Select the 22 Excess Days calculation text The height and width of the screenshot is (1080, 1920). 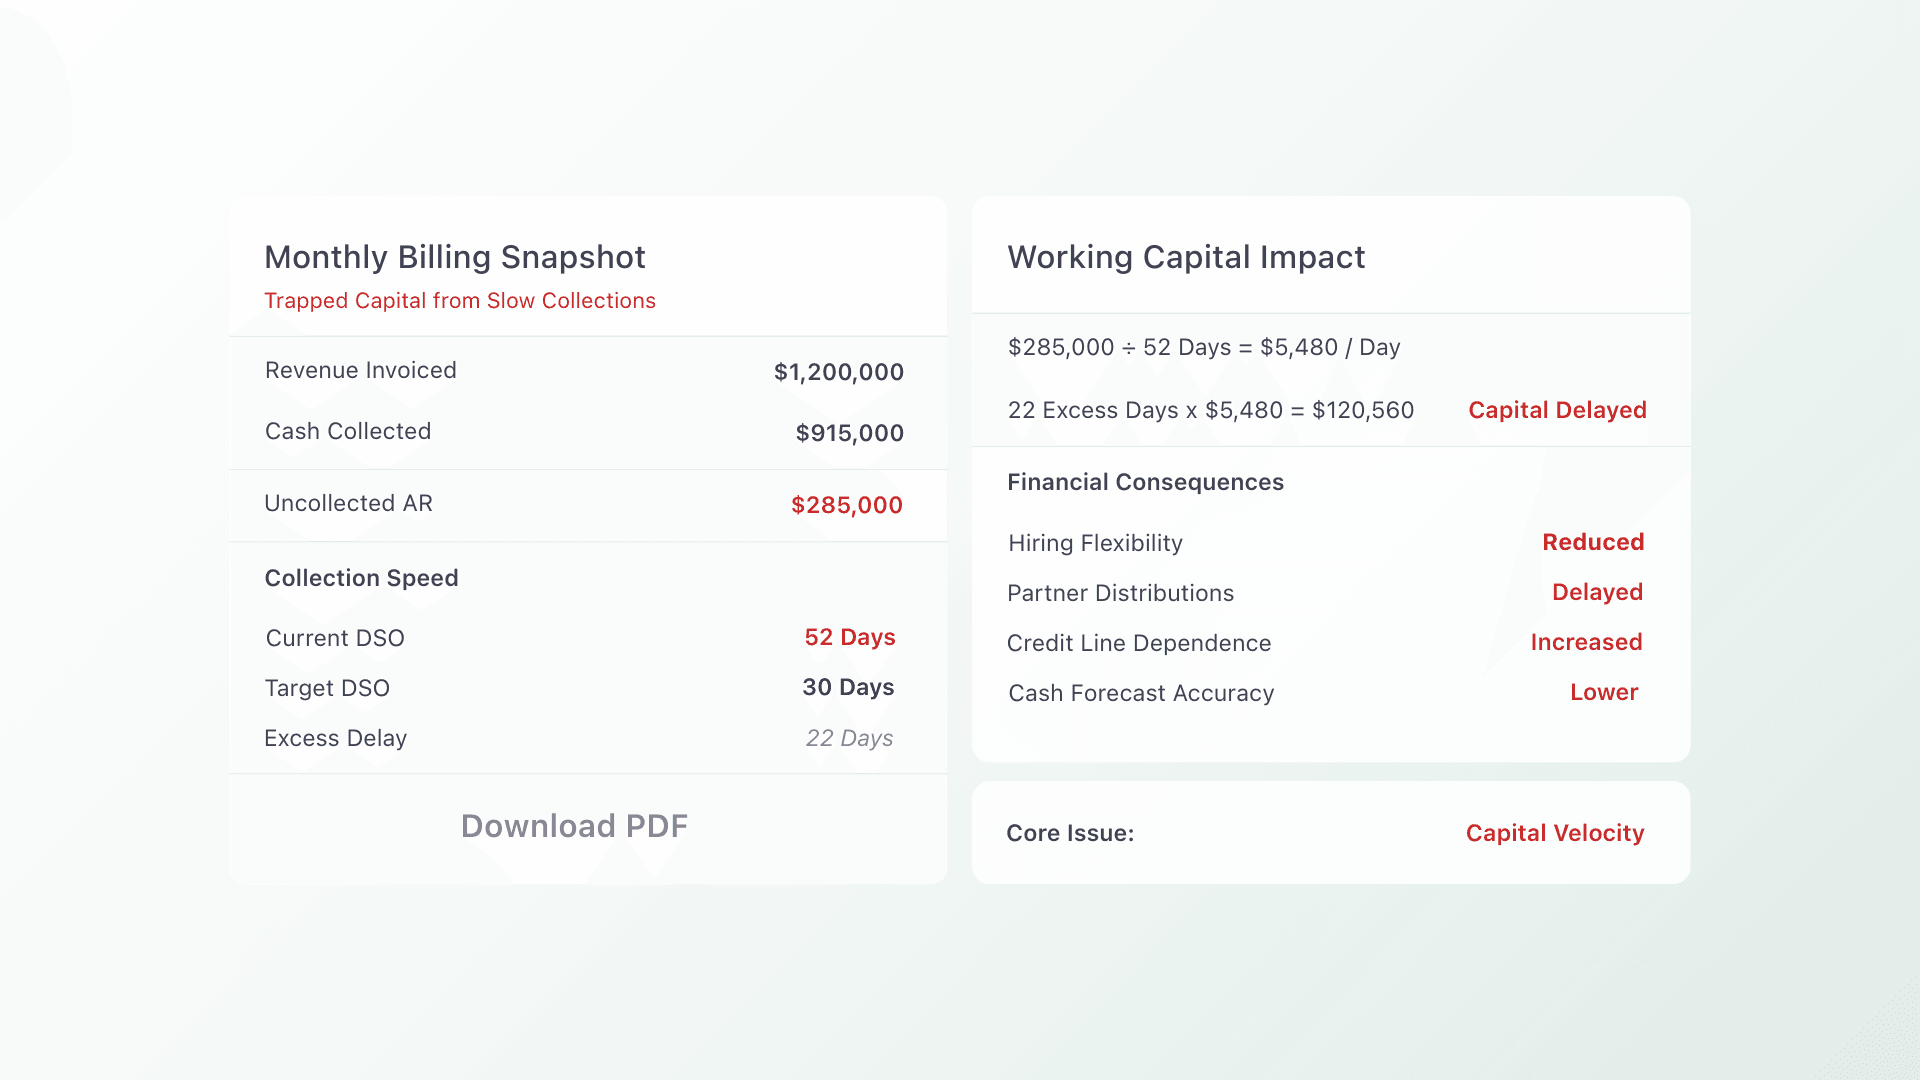pos(1210,410)
